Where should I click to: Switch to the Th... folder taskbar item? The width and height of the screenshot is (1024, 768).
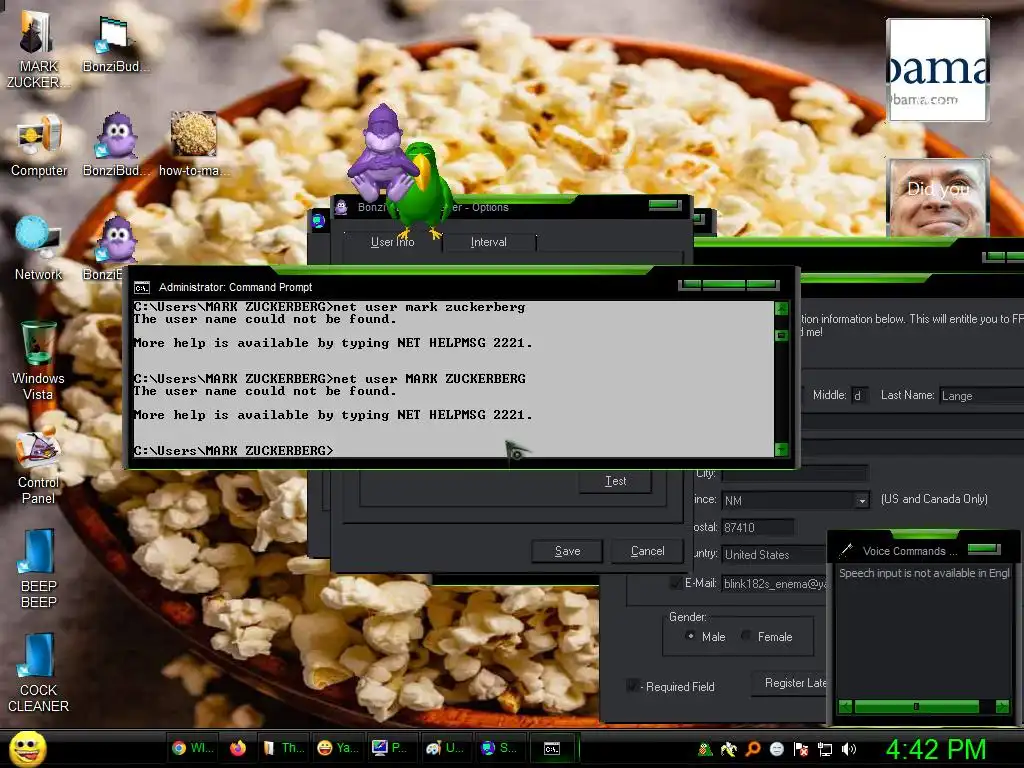(284, 748)
